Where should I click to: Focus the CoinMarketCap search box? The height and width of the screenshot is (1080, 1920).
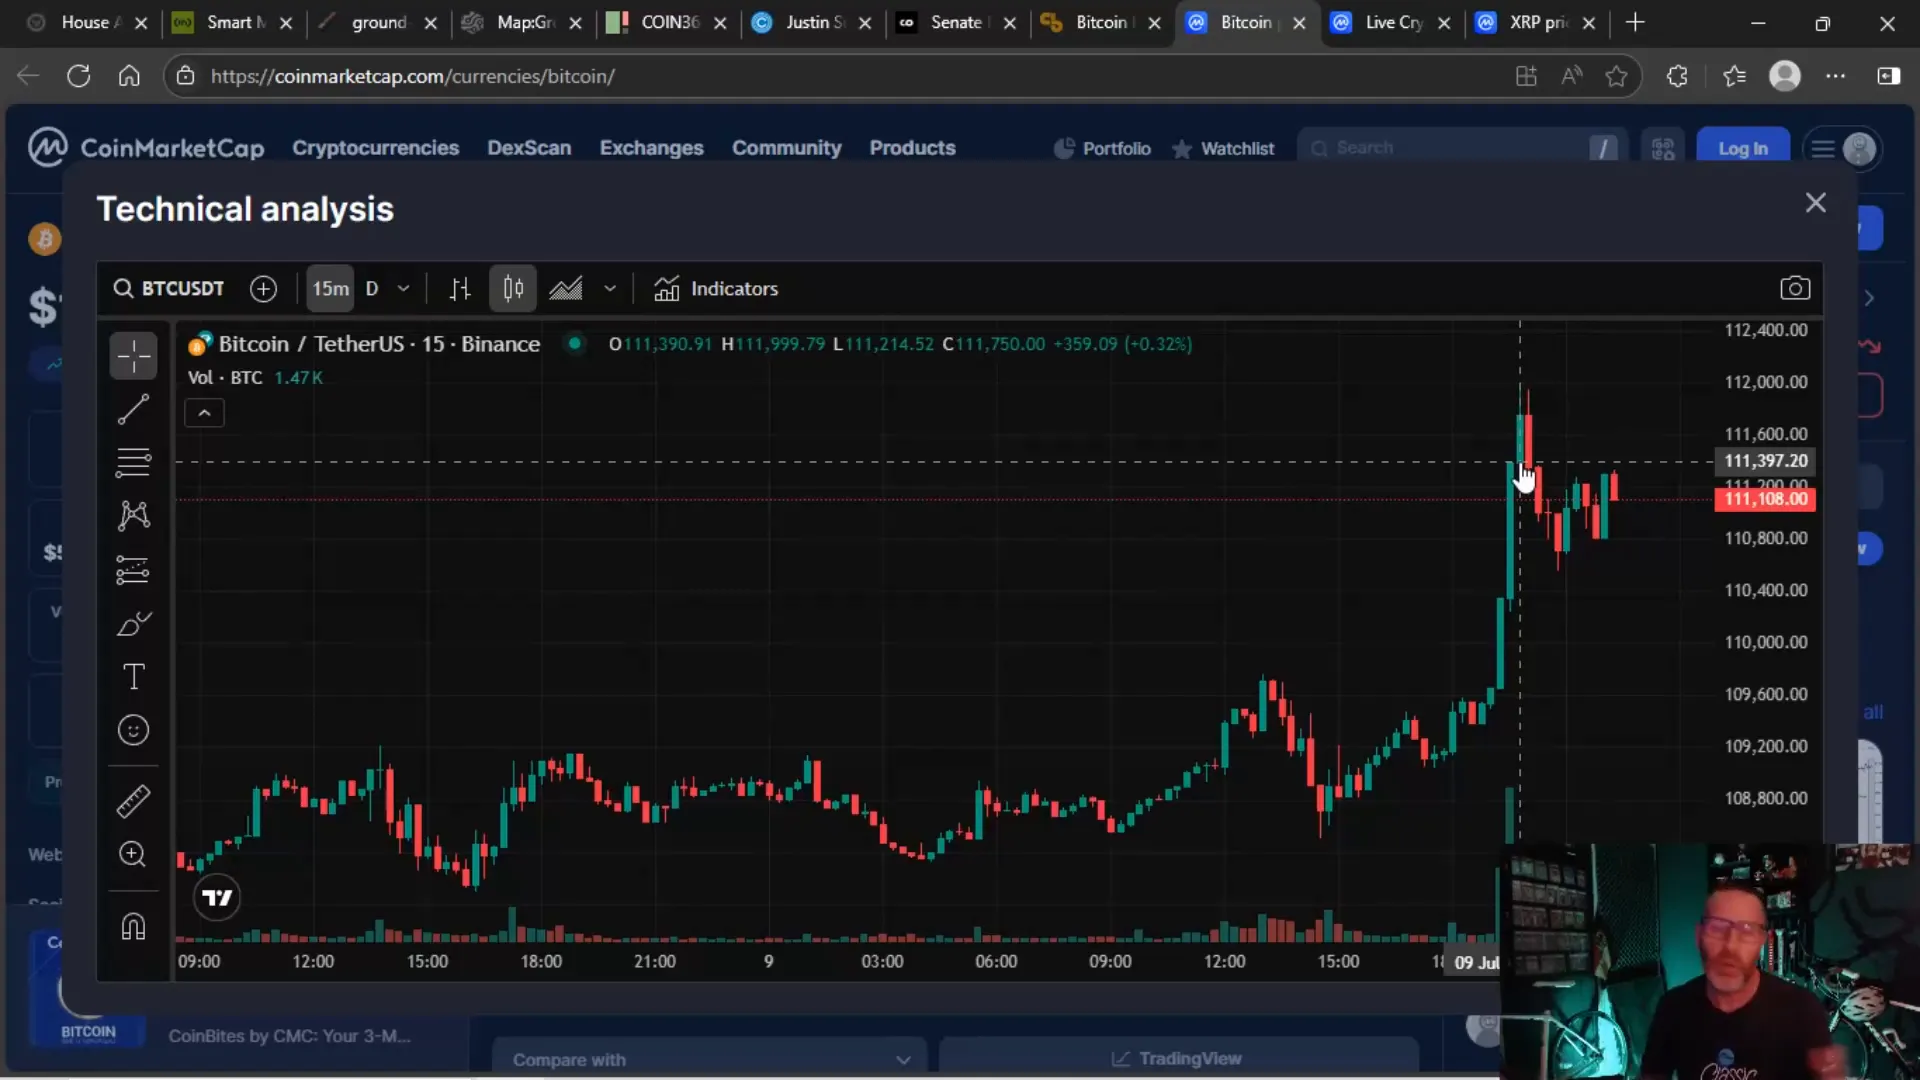click(1463, 148)
